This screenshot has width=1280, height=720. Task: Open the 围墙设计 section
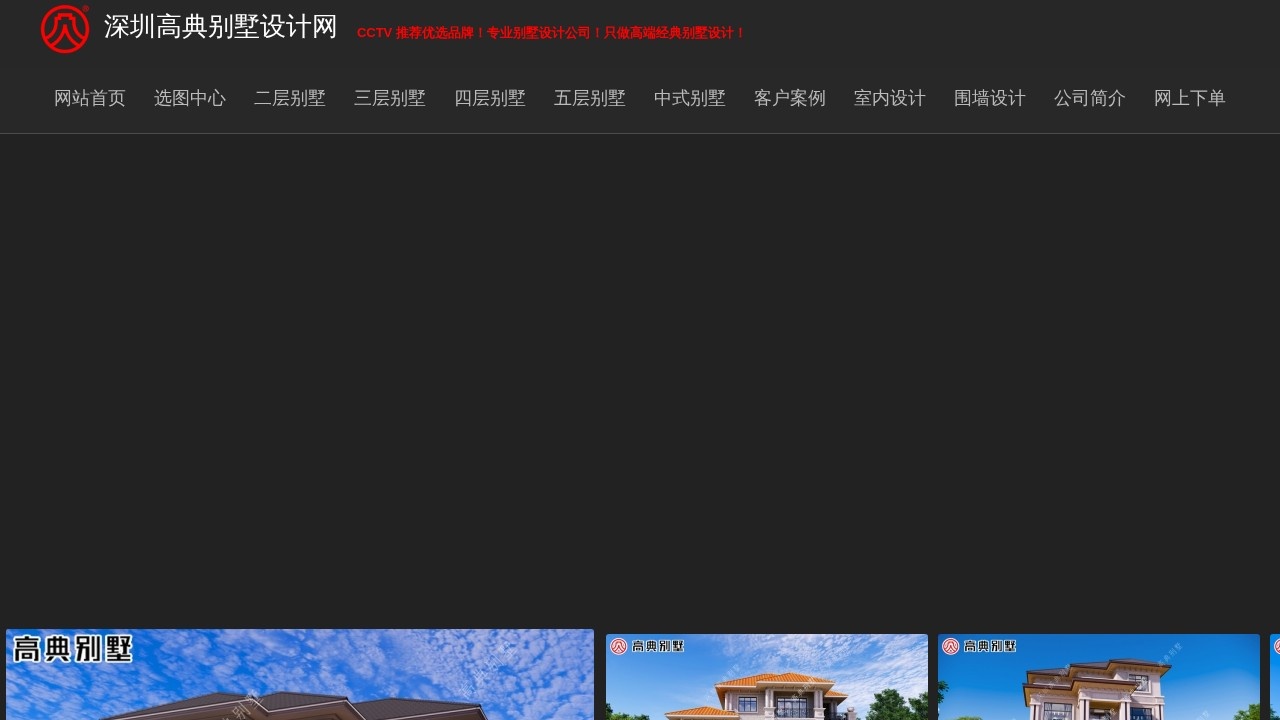[x=989, y=98]
